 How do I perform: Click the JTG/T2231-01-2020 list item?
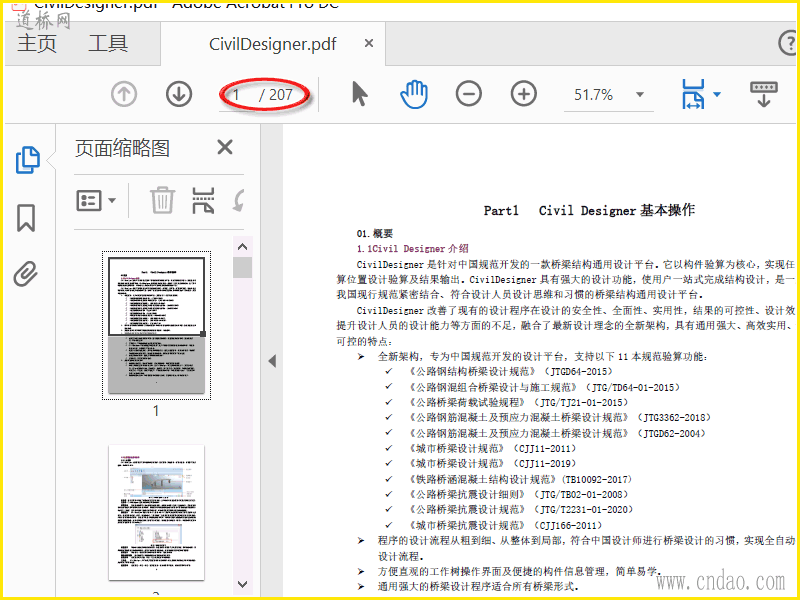coord(521,510)
